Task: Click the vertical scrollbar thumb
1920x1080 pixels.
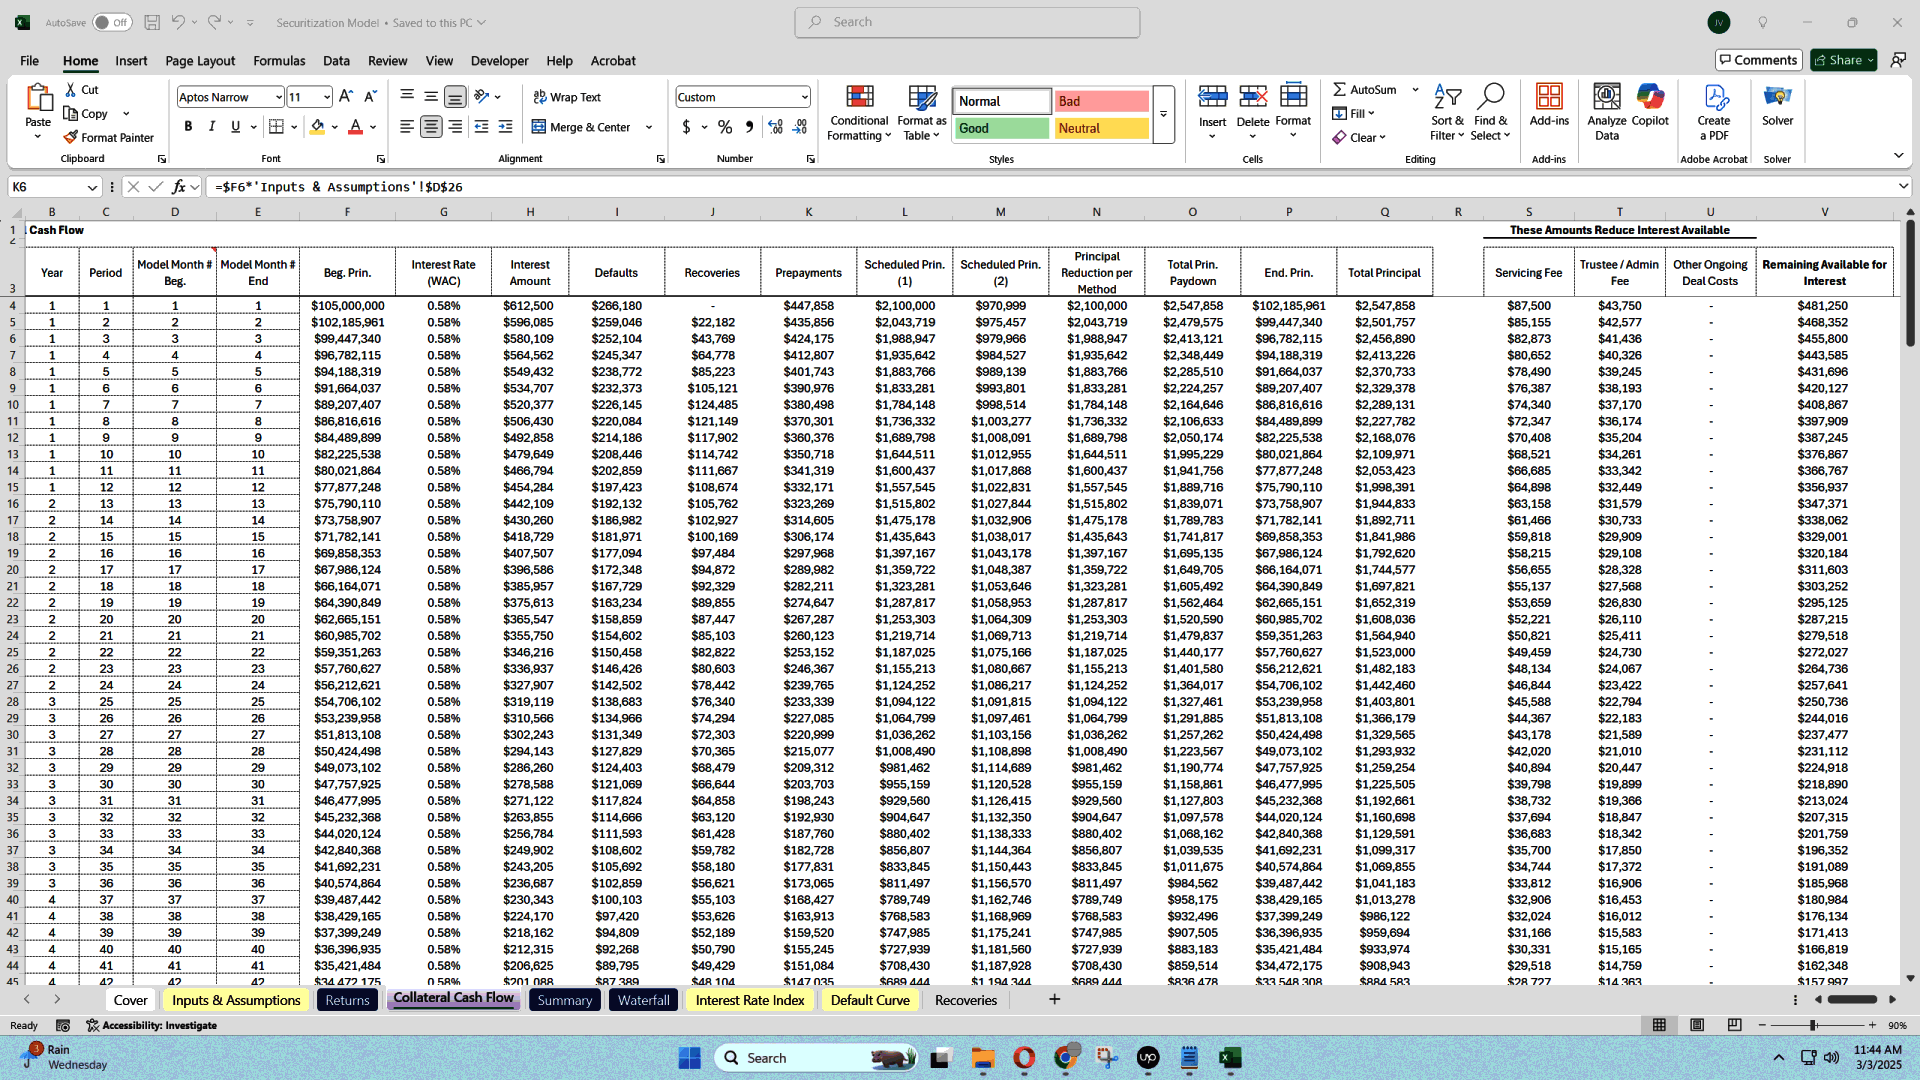Action: 1910,284
